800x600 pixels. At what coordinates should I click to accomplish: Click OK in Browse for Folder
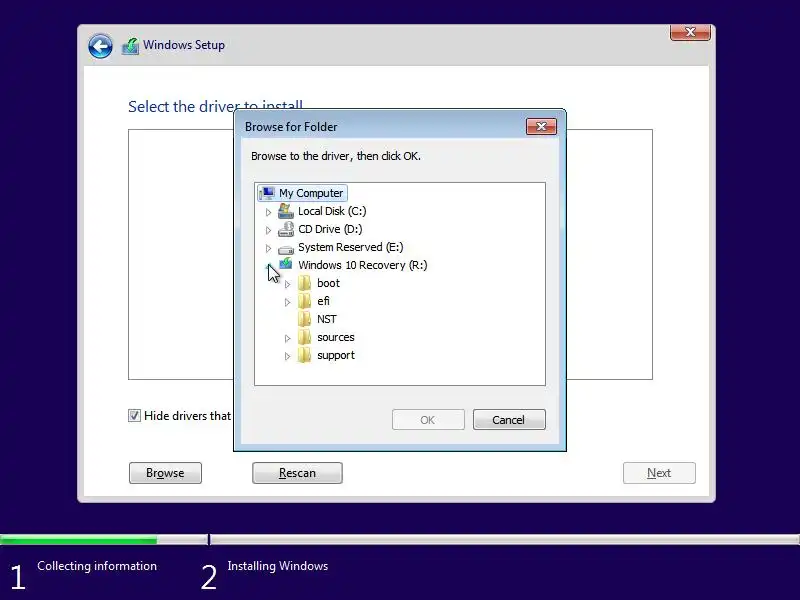428,419
